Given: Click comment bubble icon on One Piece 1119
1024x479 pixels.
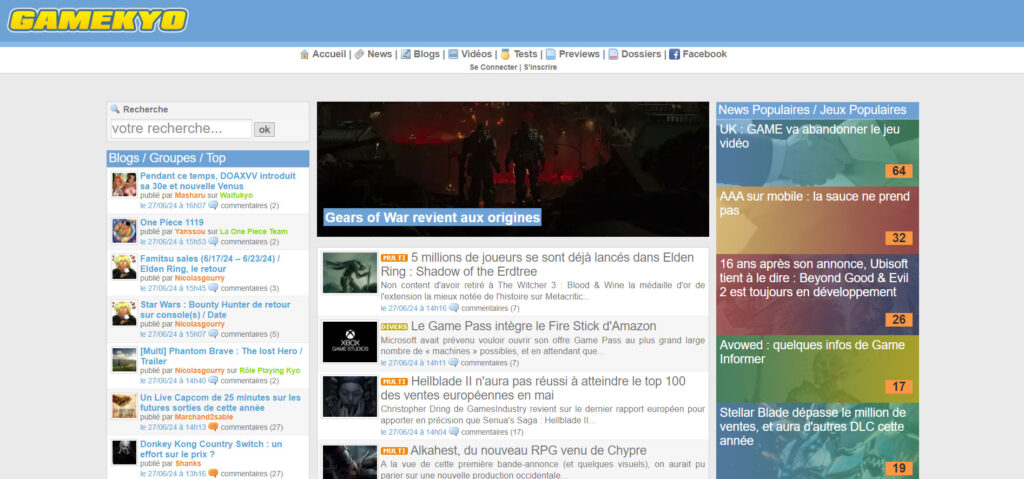Looking at the screenshot, I should (213, 242).
